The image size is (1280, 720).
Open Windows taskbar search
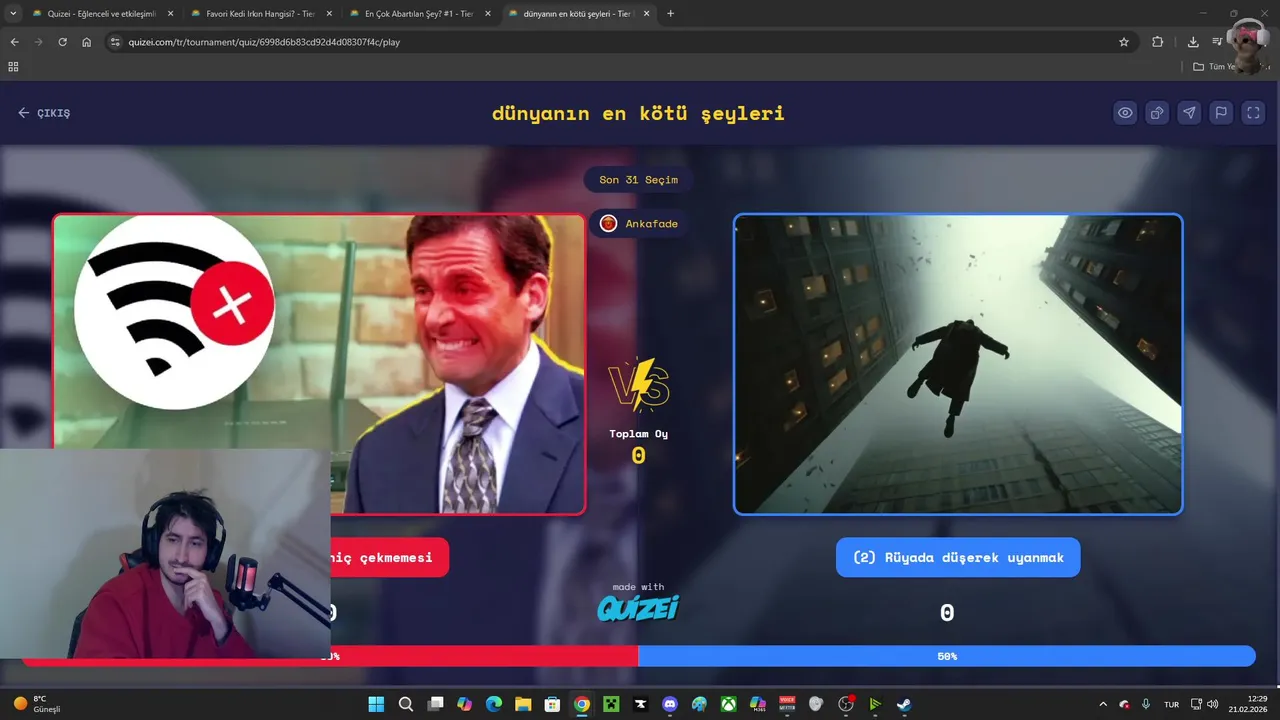(x=405, y=704)
